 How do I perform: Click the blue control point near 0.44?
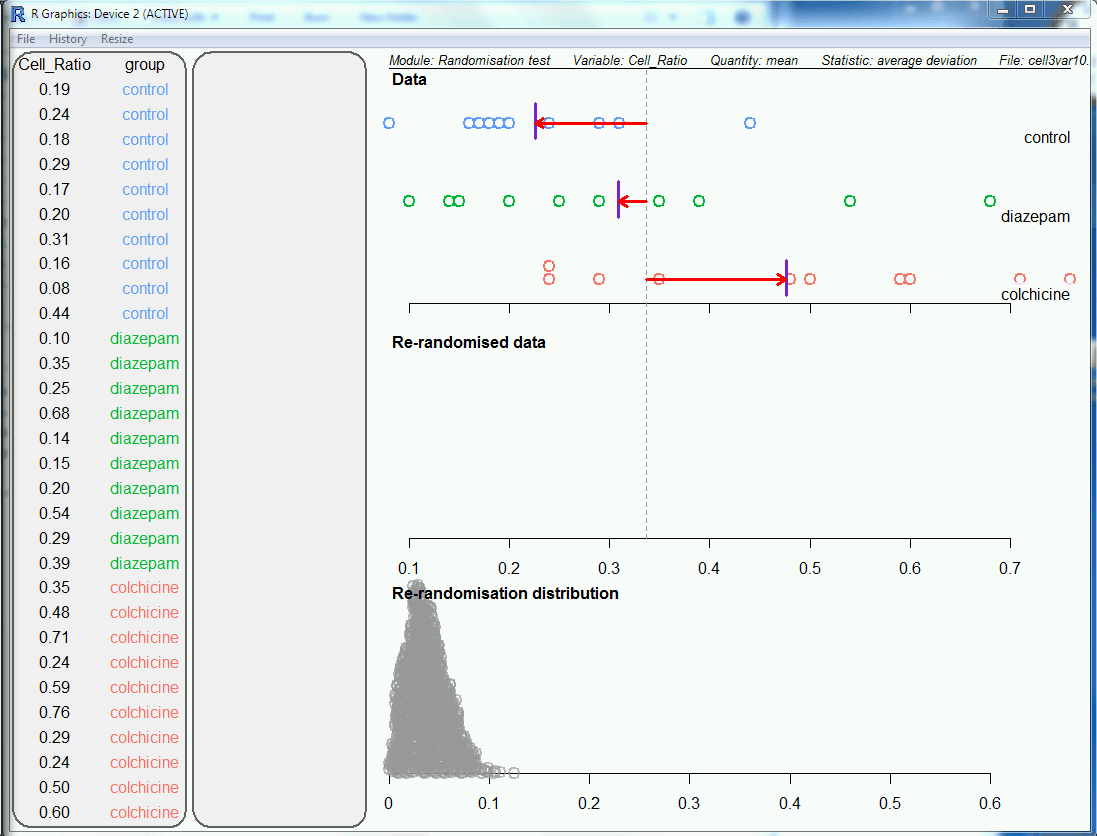[x=750, y=123]
